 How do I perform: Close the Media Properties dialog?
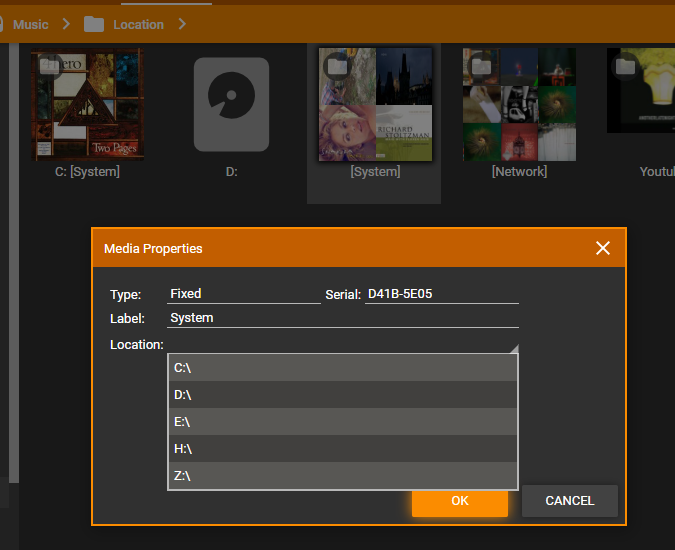click(602, 248)
